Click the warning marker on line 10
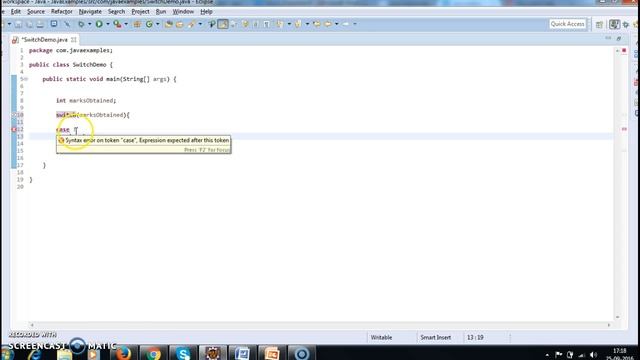This screenshot has width=640, height=360. coord(13,115)
